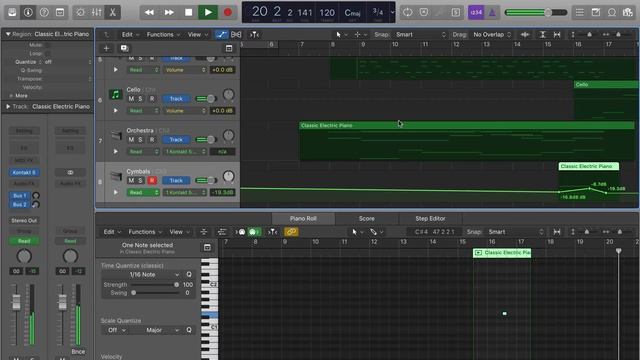The width and height of the screenshot is (640, 360).
Task: Open the Drag No Overlap dropdown
Action: pos(492,35)
